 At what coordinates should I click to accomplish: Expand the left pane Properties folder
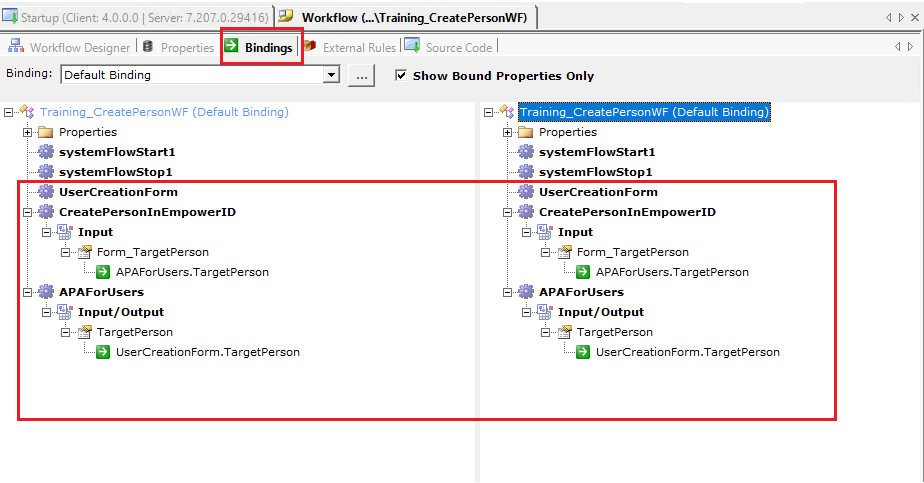click(27, 132)
